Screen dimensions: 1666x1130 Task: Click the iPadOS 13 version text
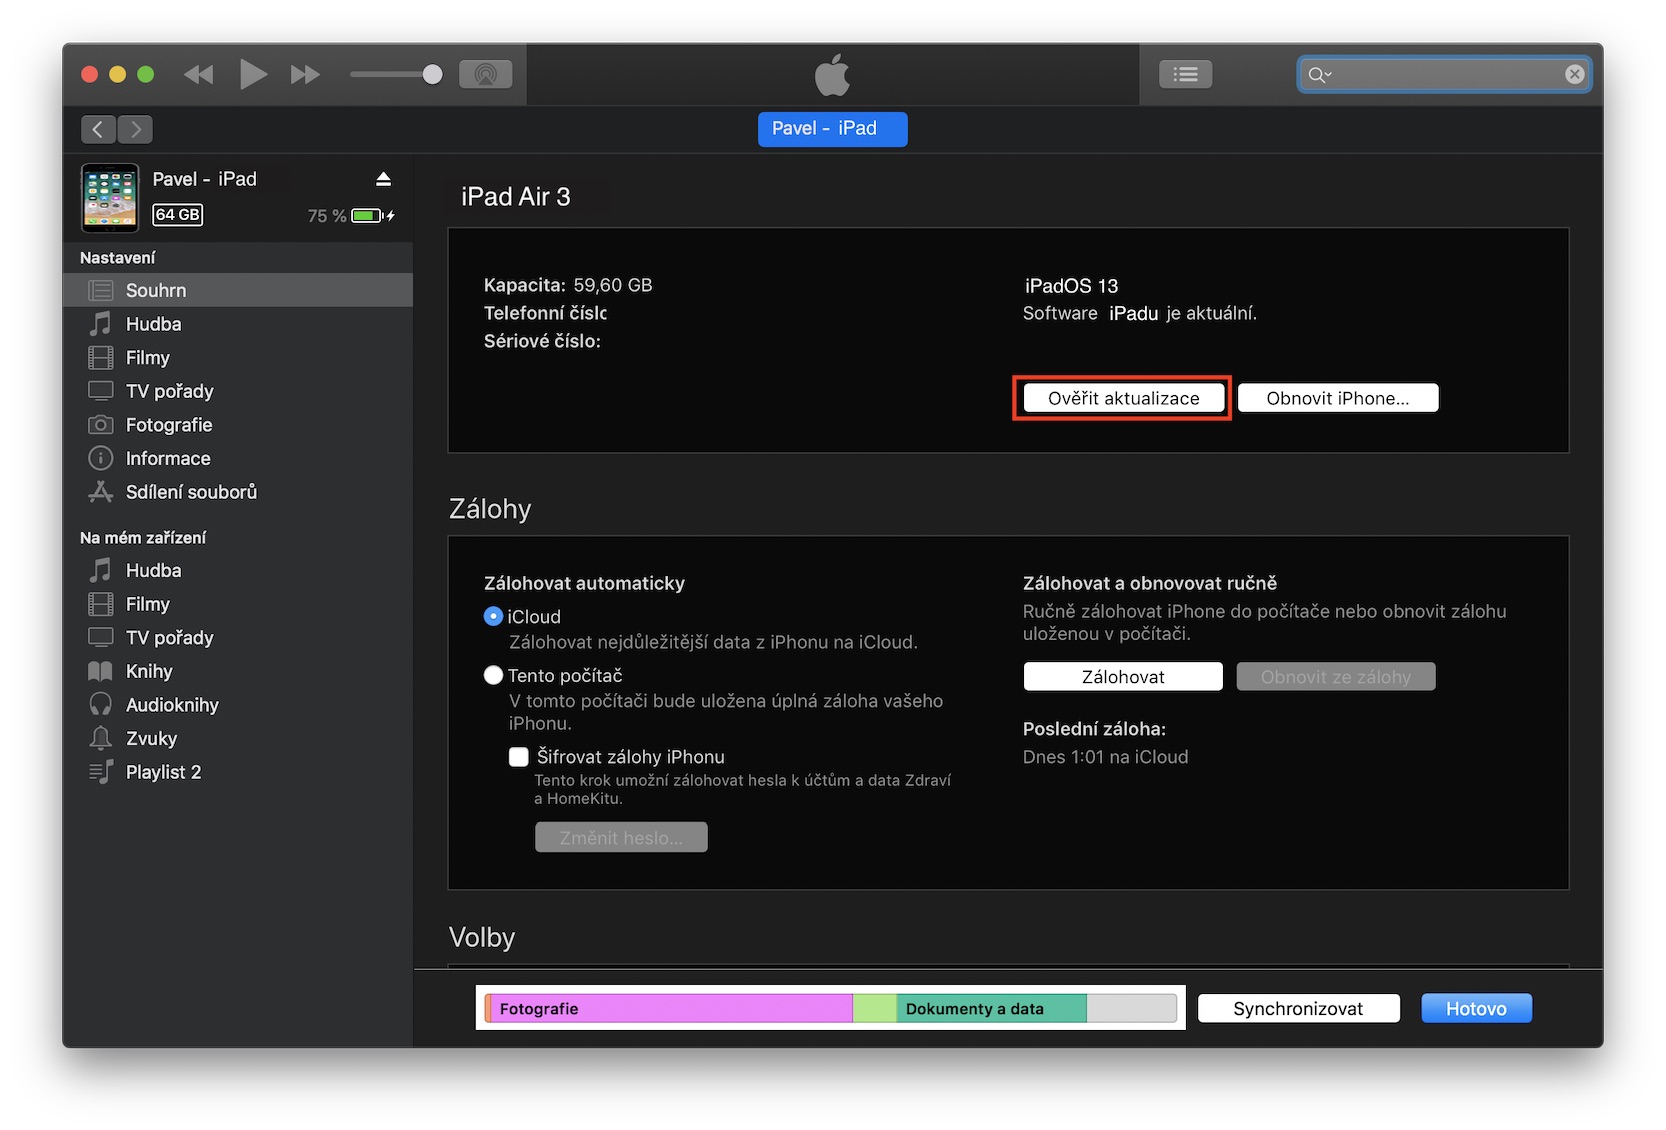tap(1071, 286)
